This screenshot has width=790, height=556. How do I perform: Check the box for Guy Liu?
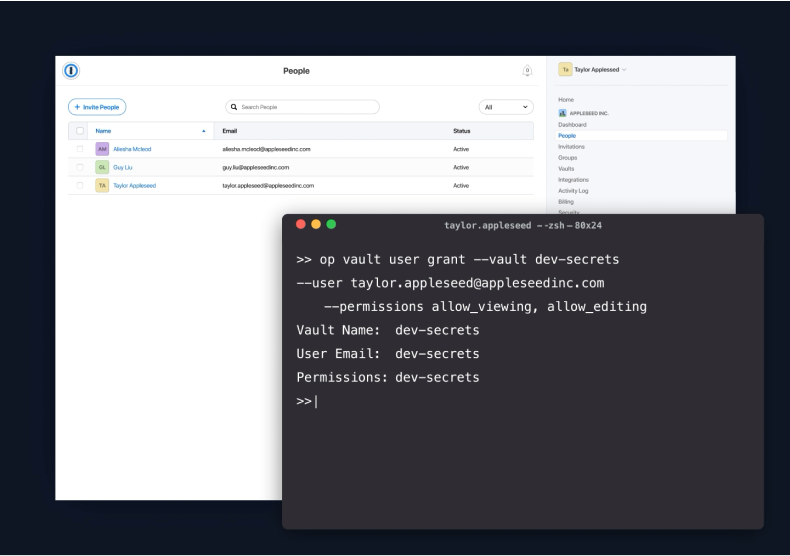[80, 167]
